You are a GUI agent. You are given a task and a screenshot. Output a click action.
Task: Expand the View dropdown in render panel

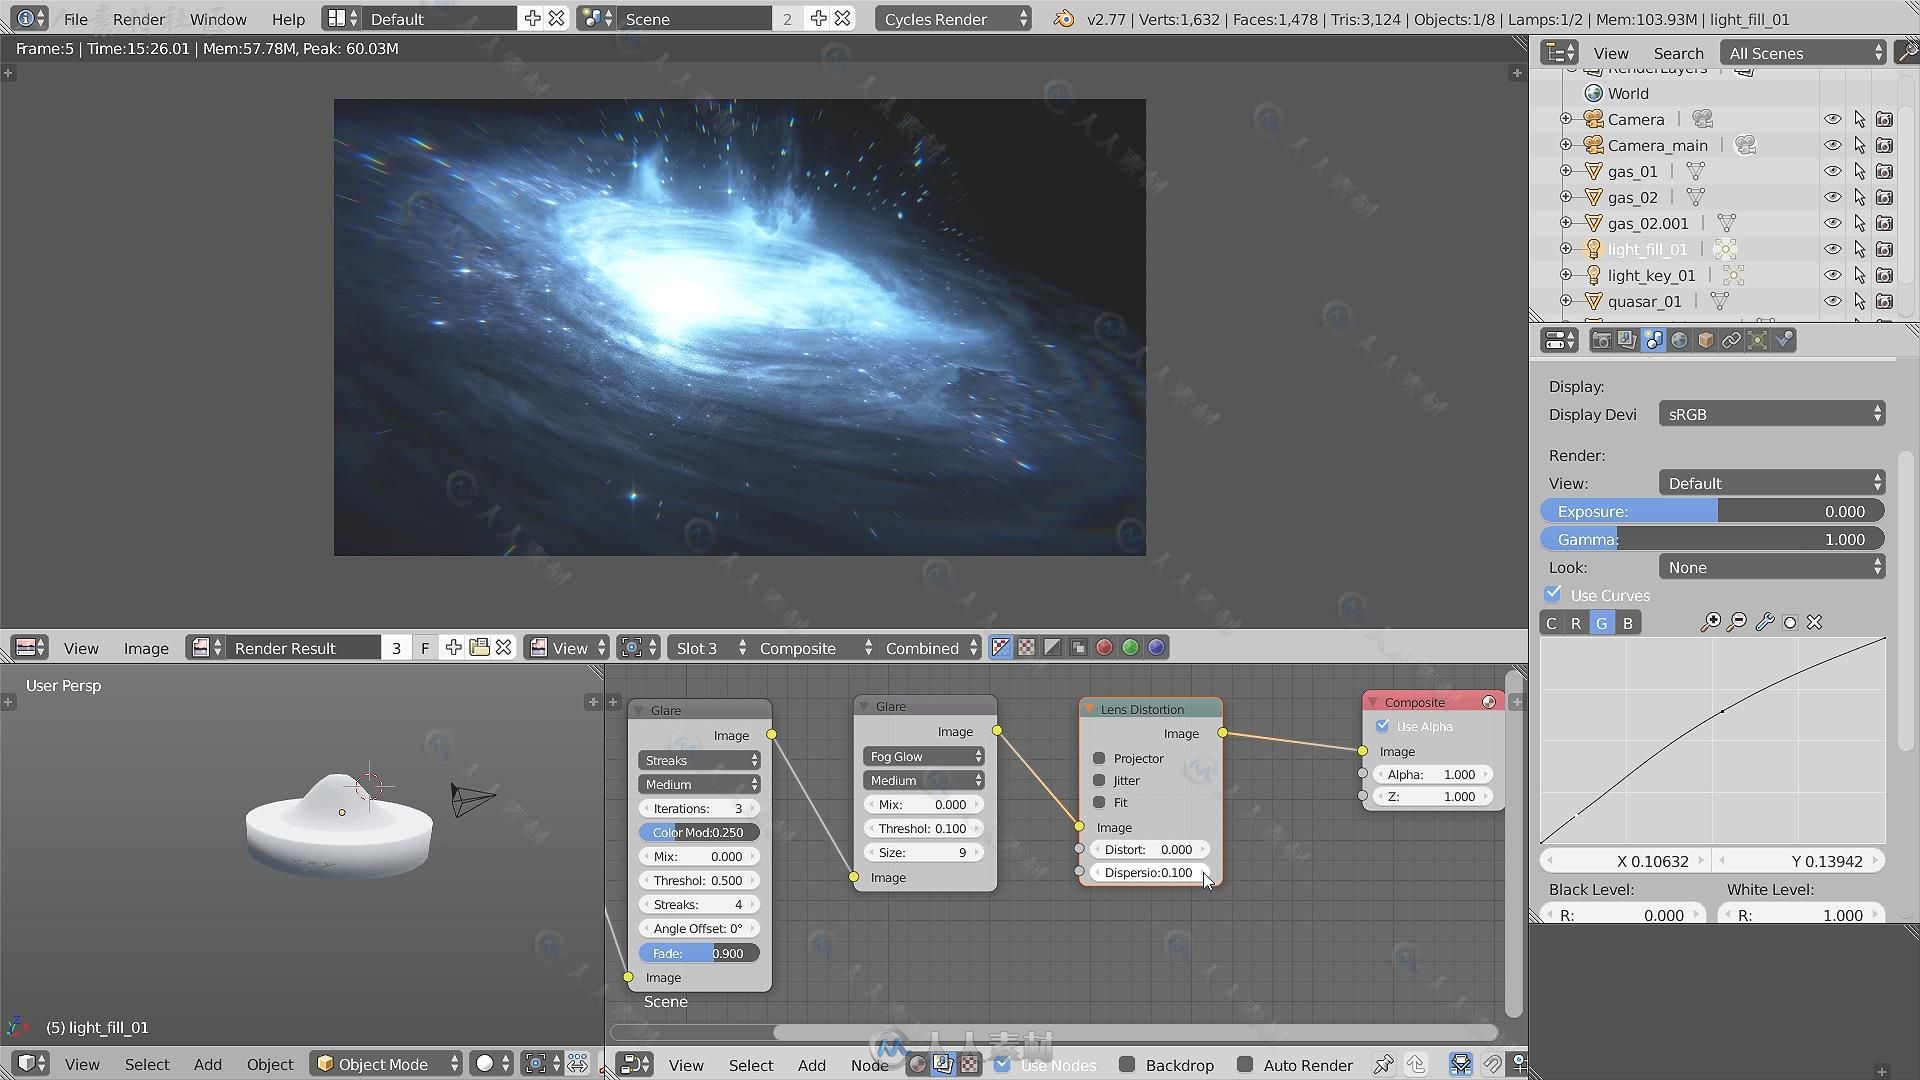[1771, 481]
